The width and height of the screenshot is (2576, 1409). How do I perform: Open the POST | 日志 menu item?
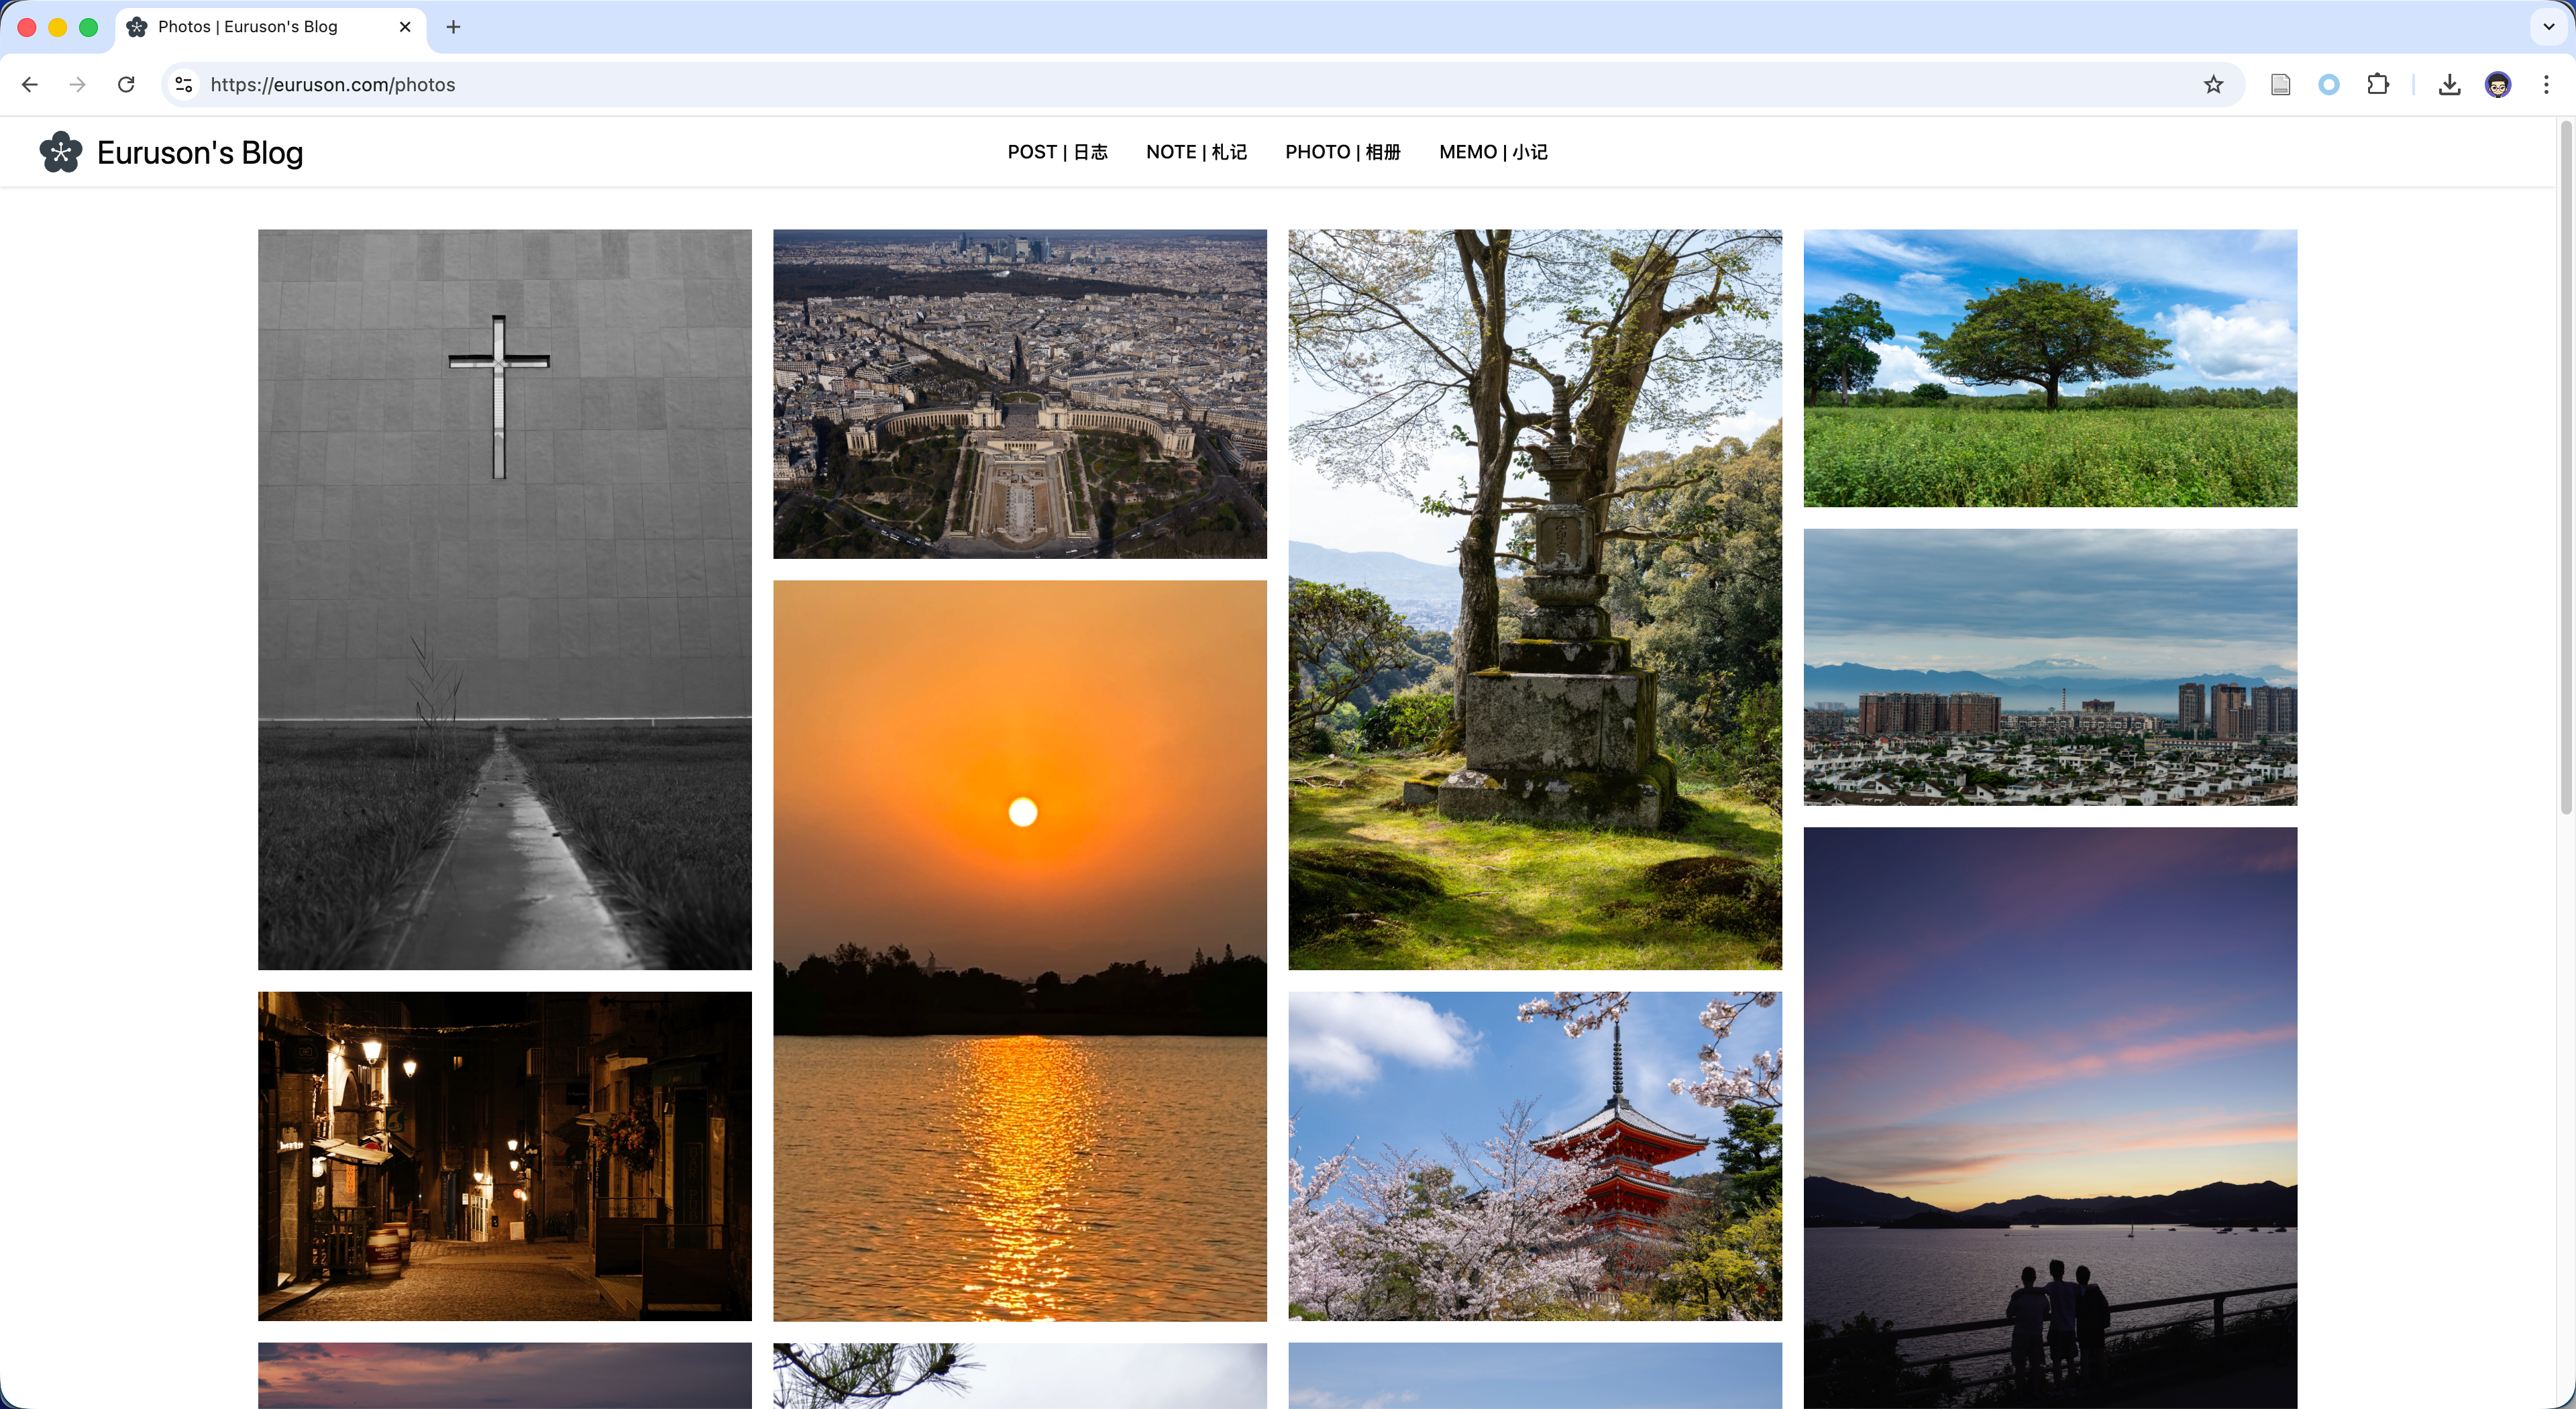1057,152
